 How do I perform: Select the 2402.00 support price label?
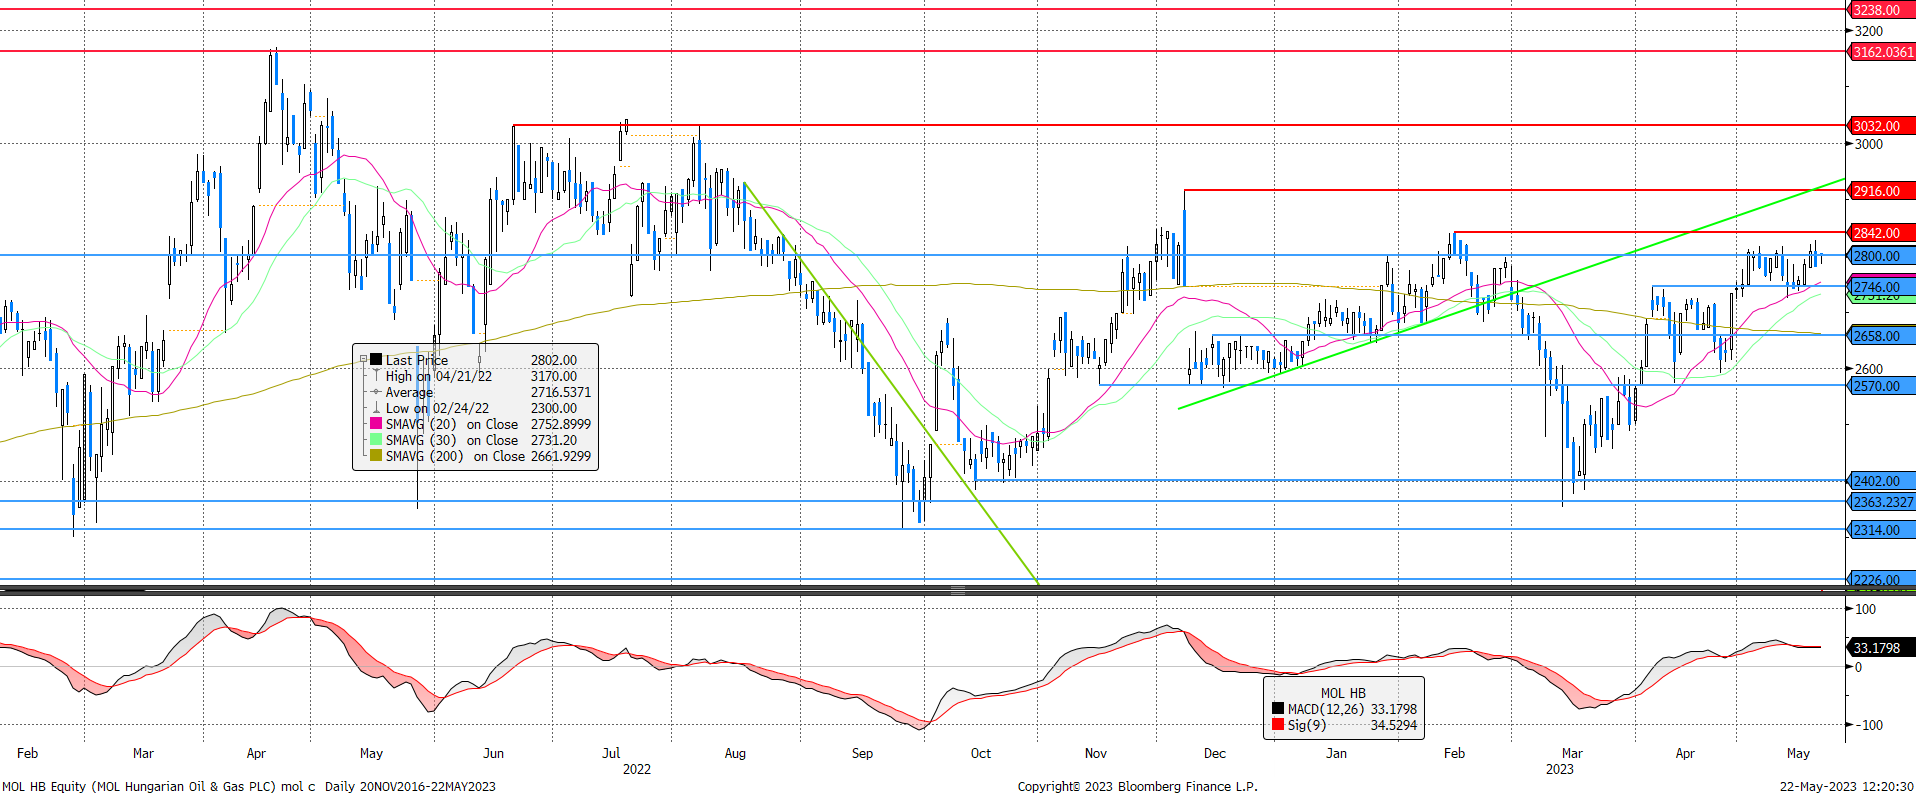point(1880,481)
